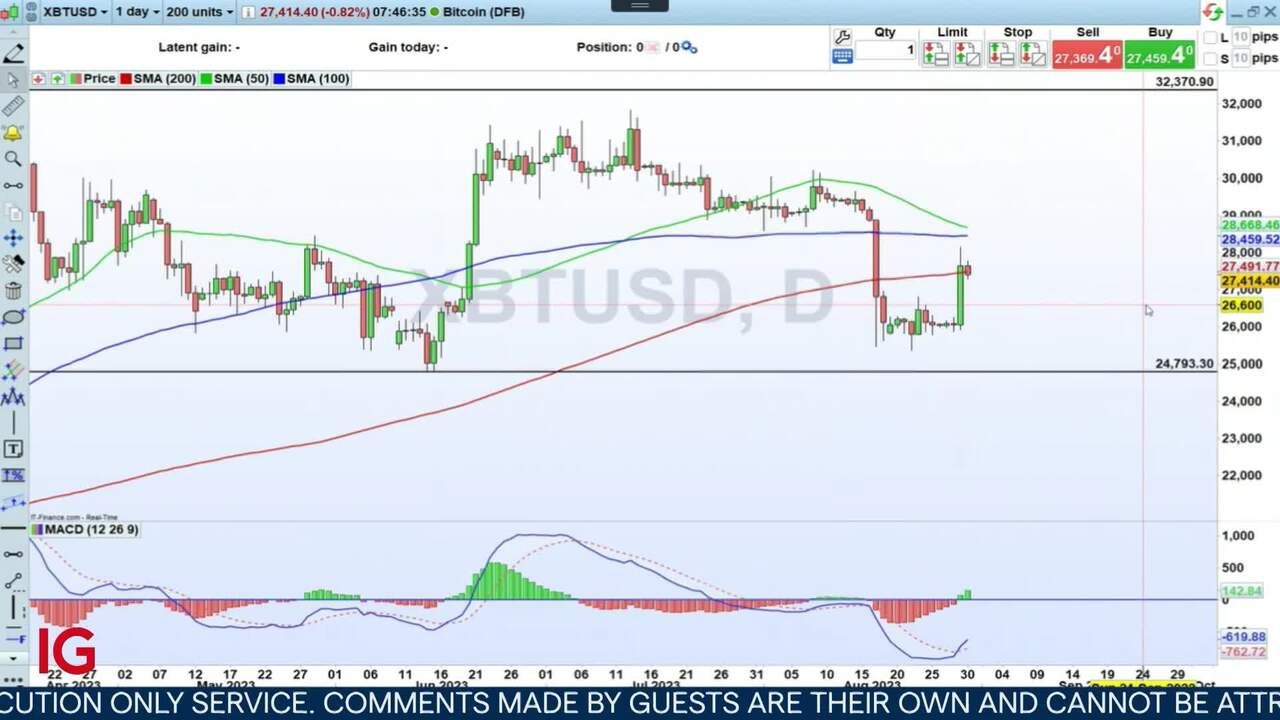
Task: Select the ellipse drawing tool
Action: click(x=13, y=317)
